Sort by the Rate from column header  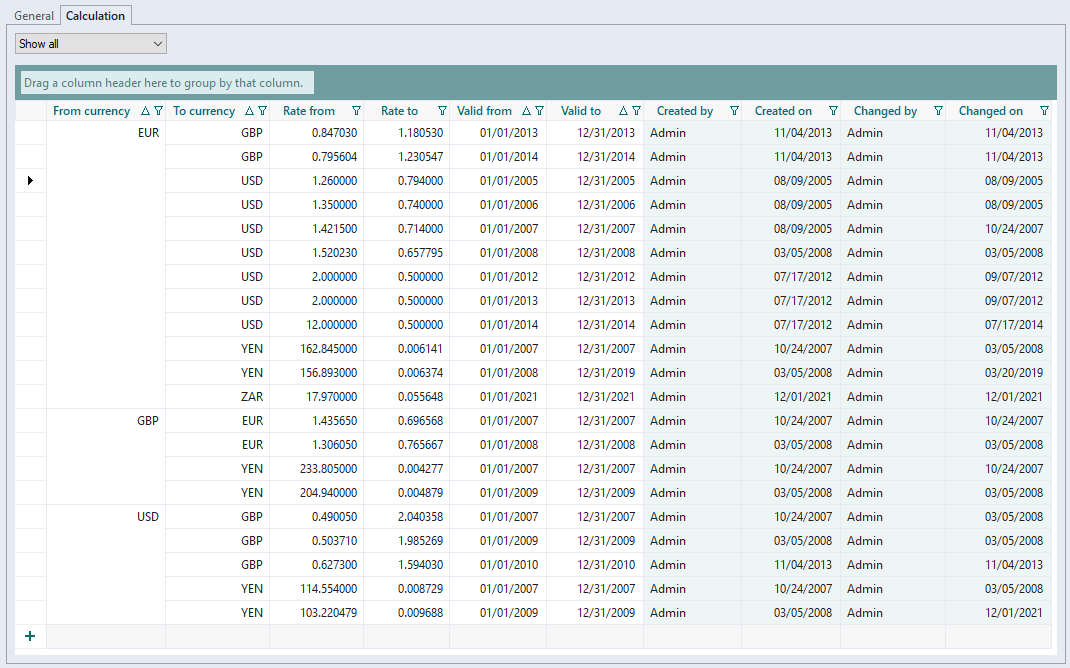coord(309,111)
